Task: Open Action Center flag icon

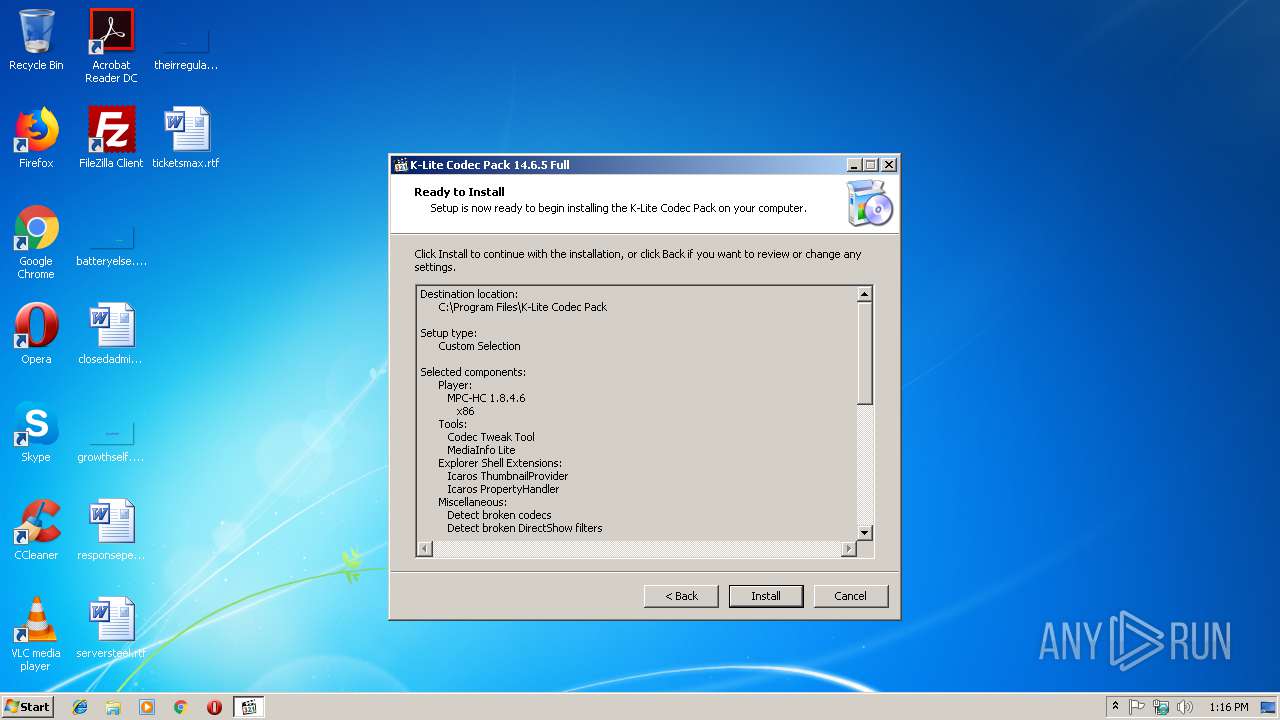Action: click(x=1137, y=707)
